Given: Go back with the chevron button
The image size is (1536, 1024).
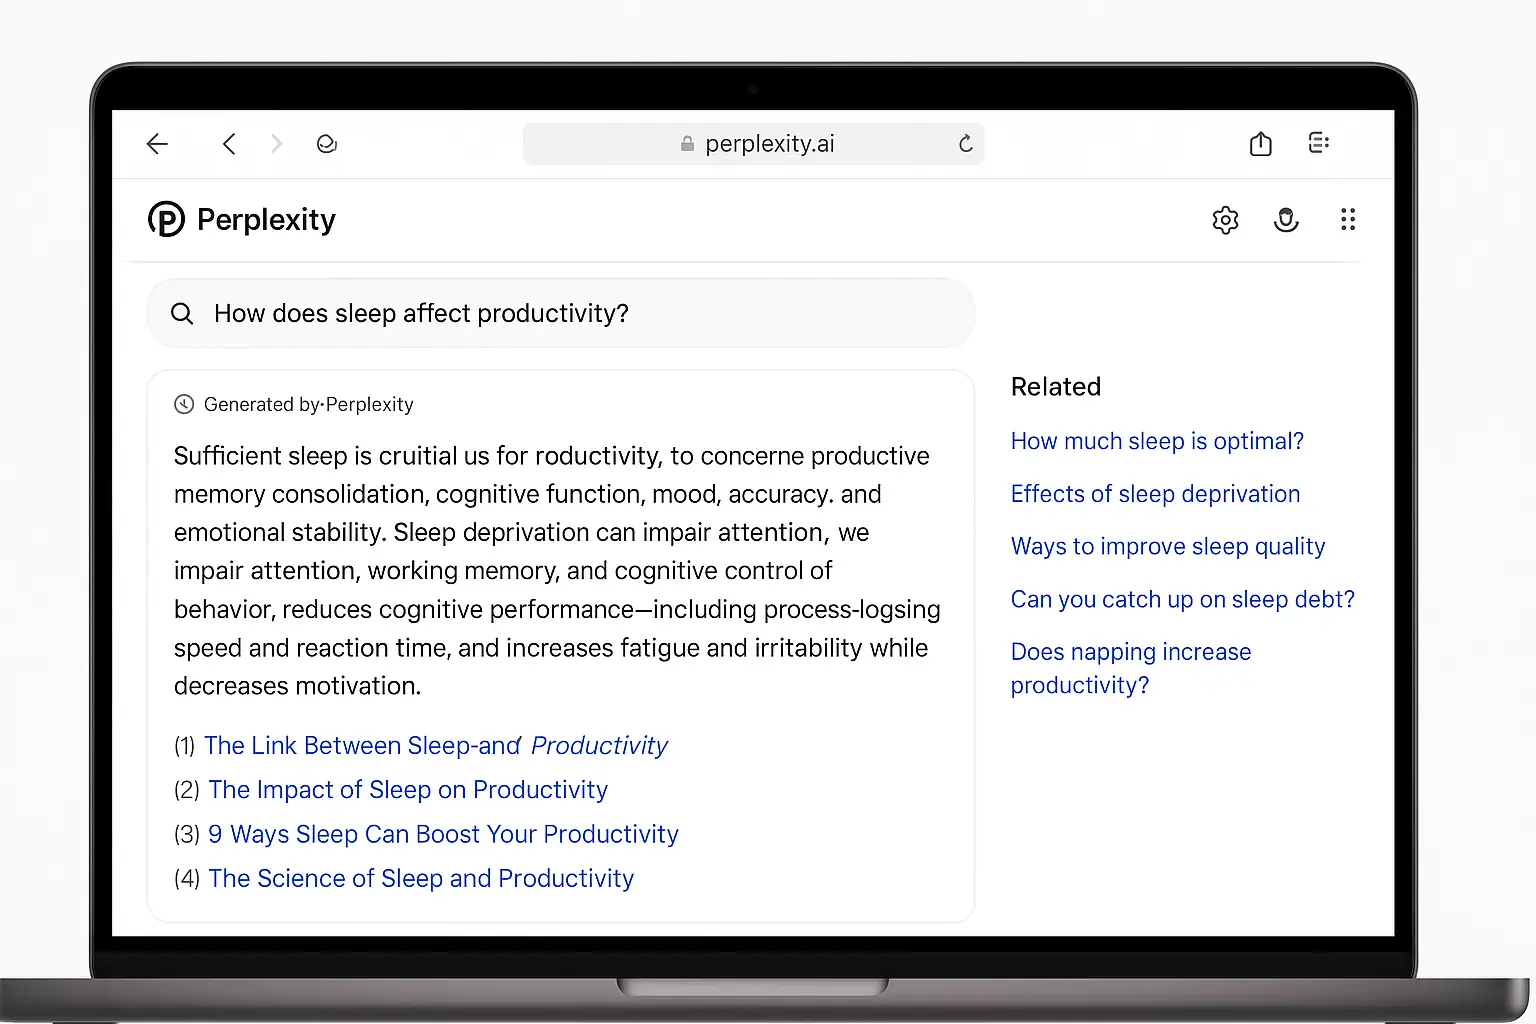Looking at the screenshot, I should click(229, 144).
